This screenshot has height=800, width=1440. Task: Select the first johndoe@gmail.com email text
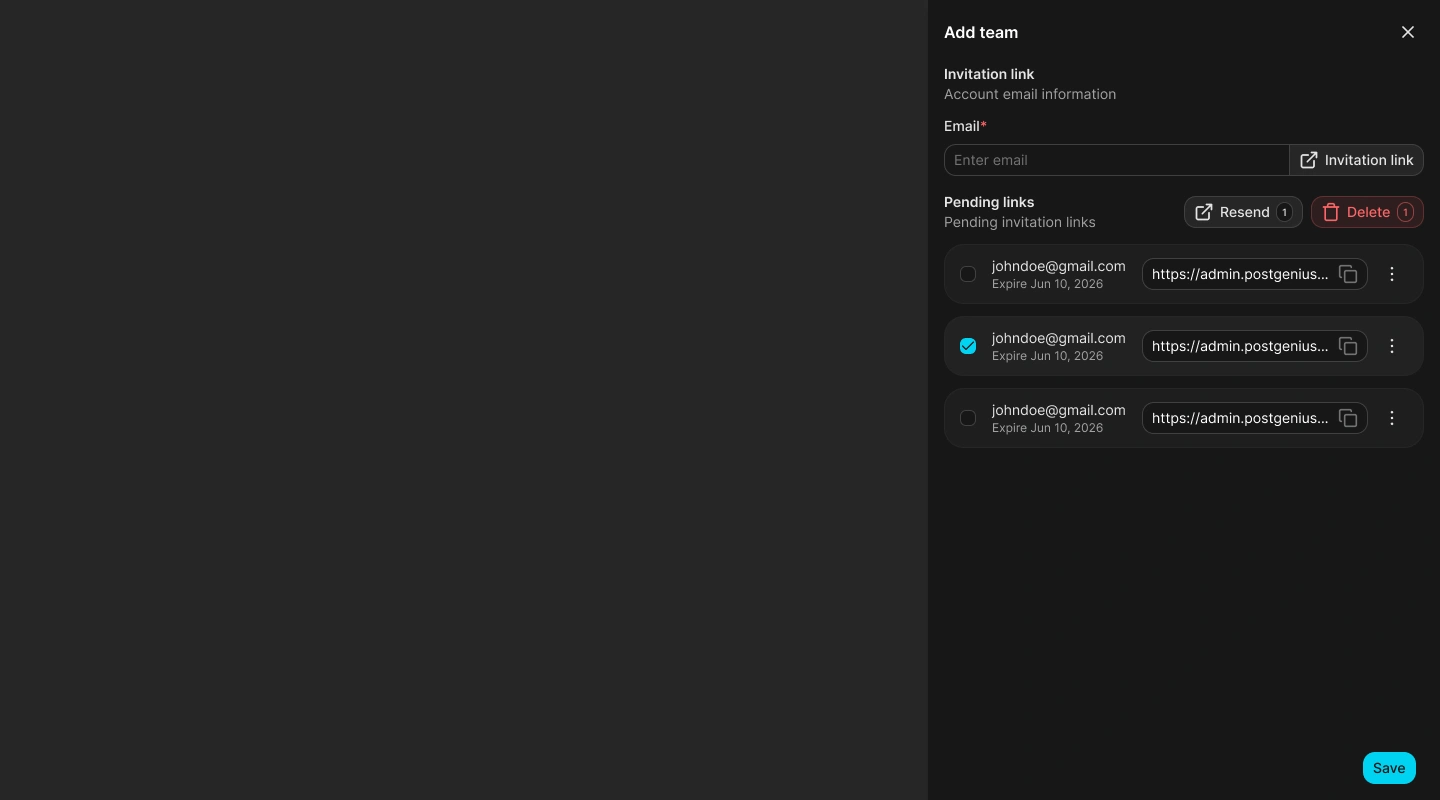1059,266
